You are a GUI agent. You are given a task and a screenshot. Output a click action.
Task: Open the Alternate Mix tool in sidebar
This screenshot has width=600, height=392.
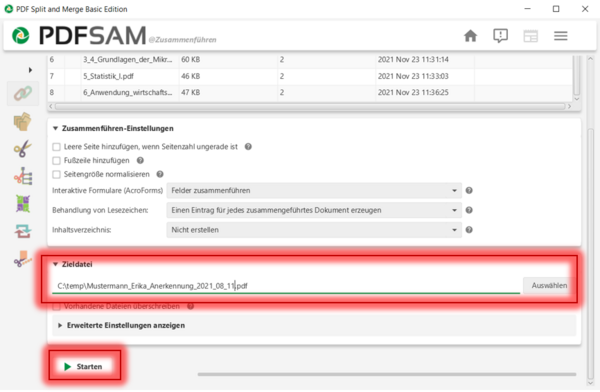(23, 122)
